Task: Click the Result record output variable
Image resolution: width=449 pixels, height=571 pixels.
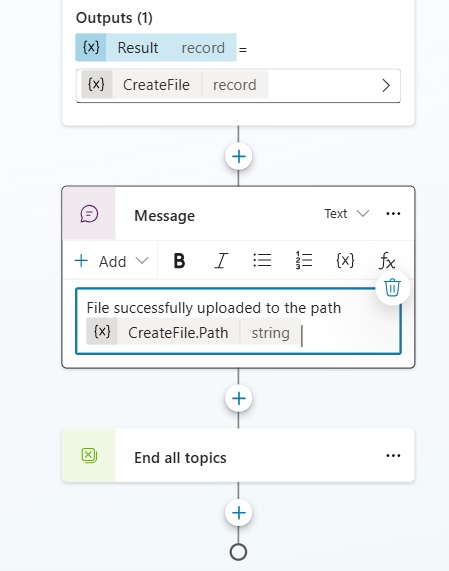Action: click(x=156, y=47)
